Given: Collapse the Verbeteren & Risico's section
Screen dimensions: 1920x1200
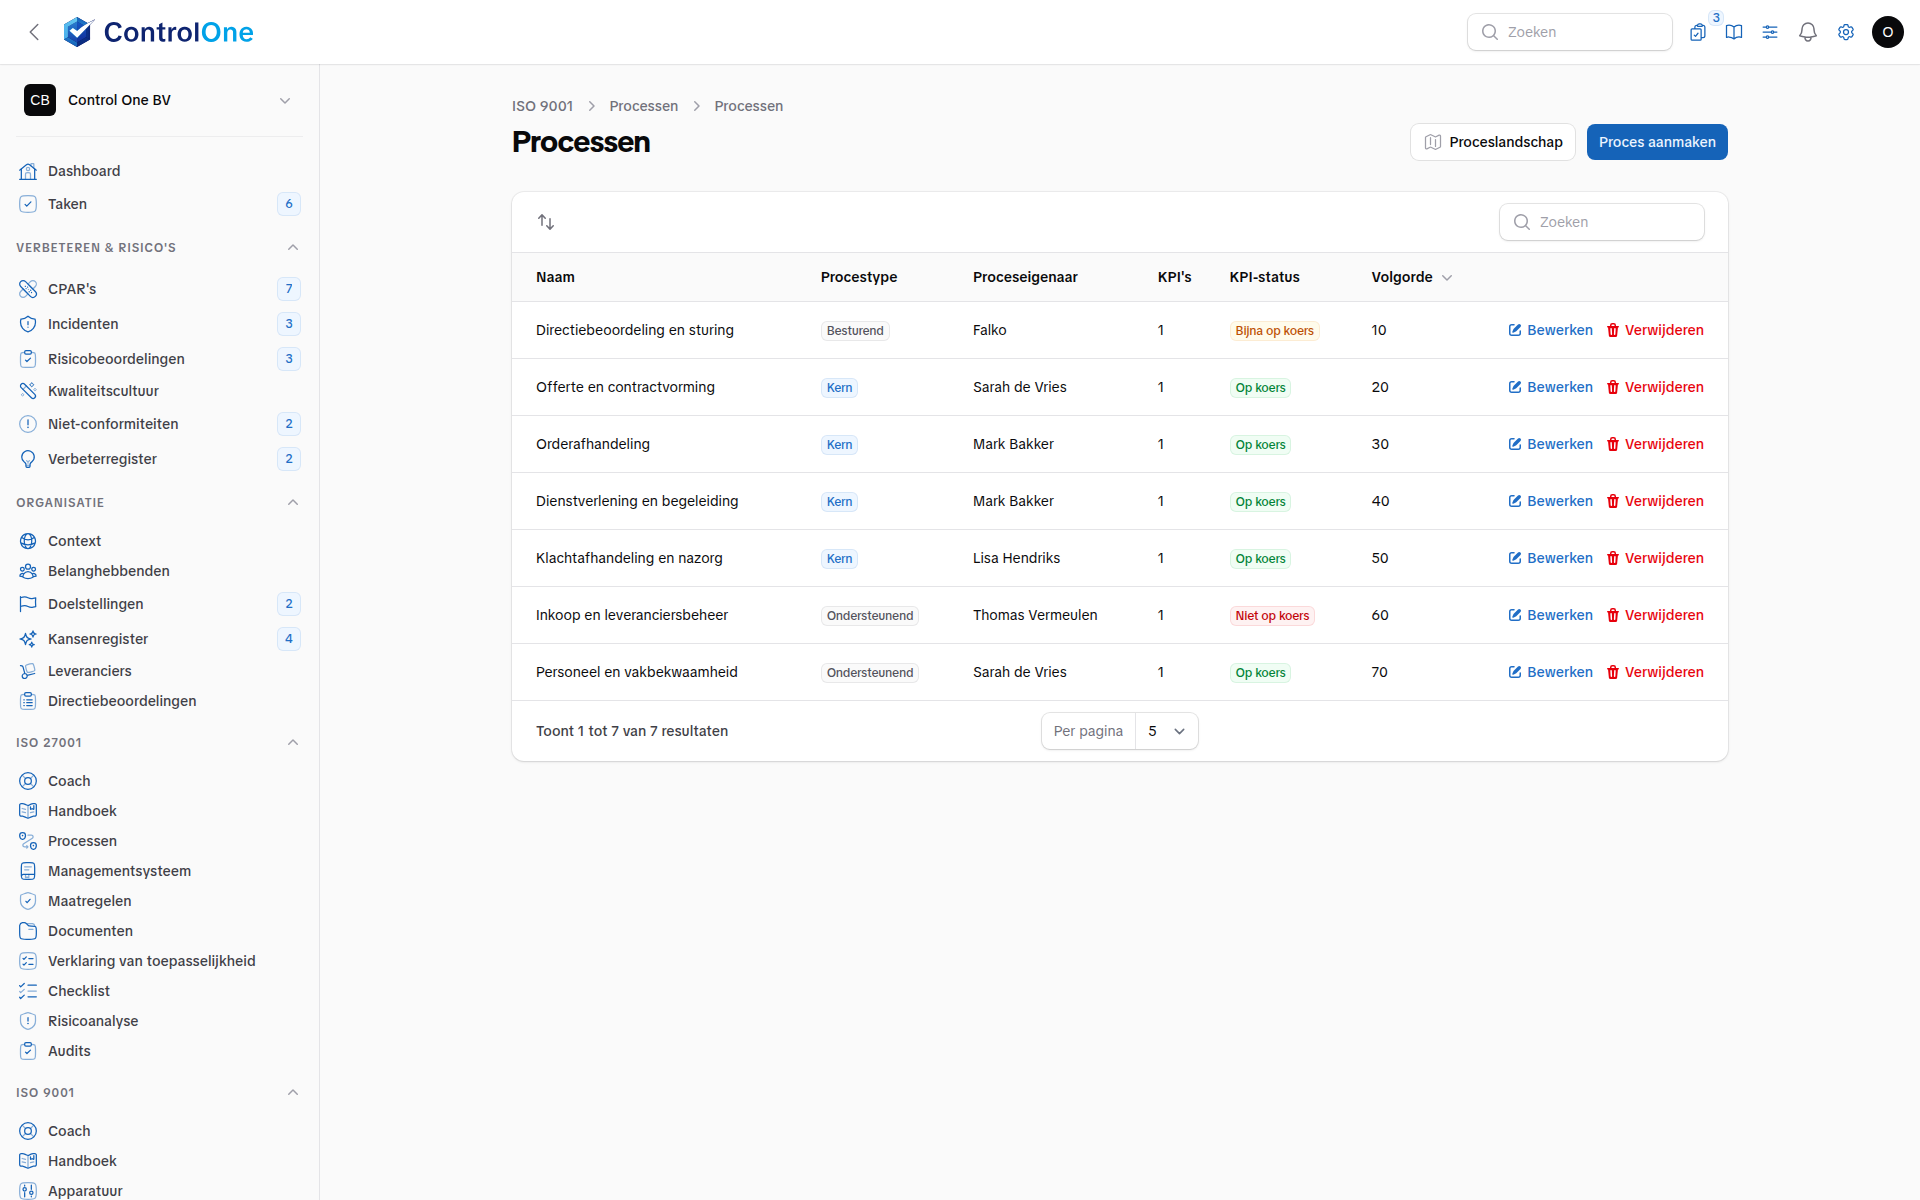Looking at the screenshot, I should [293, 247].
